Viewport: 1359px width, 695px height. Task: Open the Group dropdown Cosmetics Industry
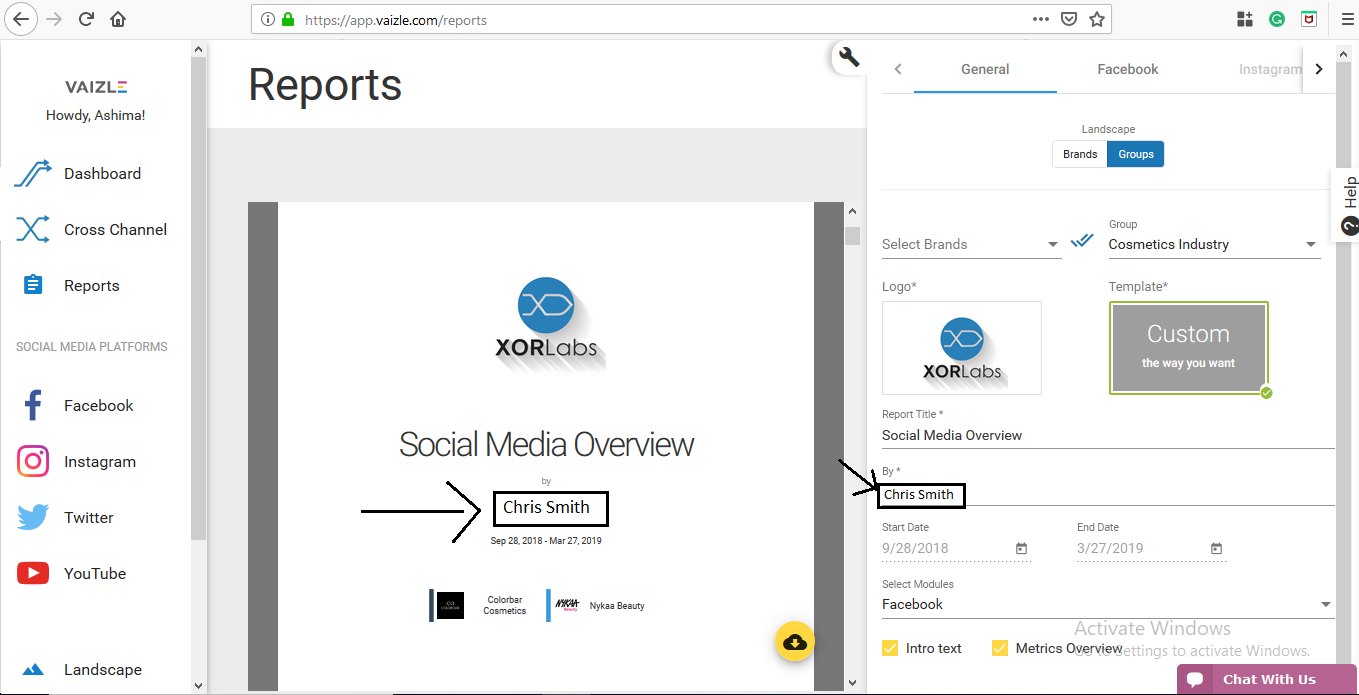[x=1214, y=244]
